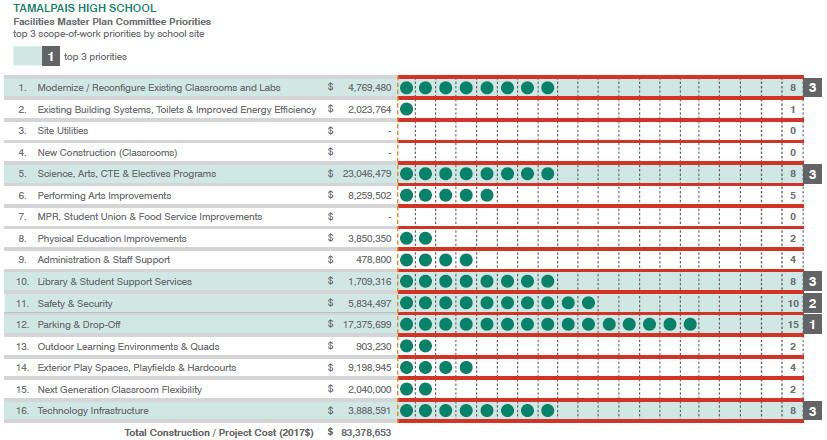The image size is (827, 440).
Task: Select rank badge 3 on Modernize Classrooms row
Action: [x=814, y=88]
